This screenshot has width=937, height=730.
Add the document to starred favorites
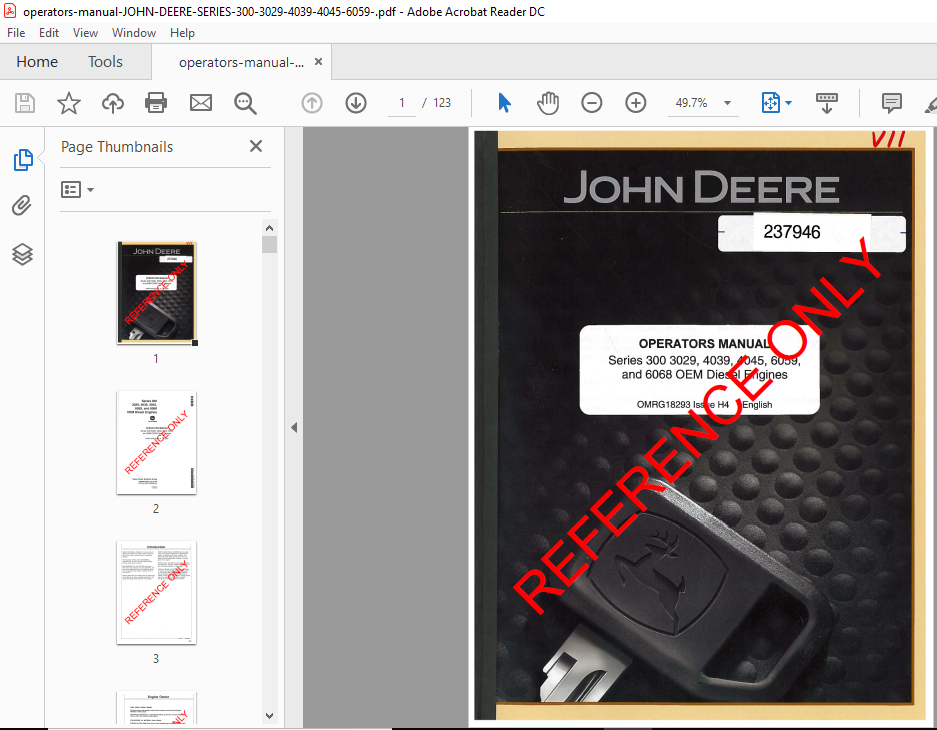click(69, 103)
